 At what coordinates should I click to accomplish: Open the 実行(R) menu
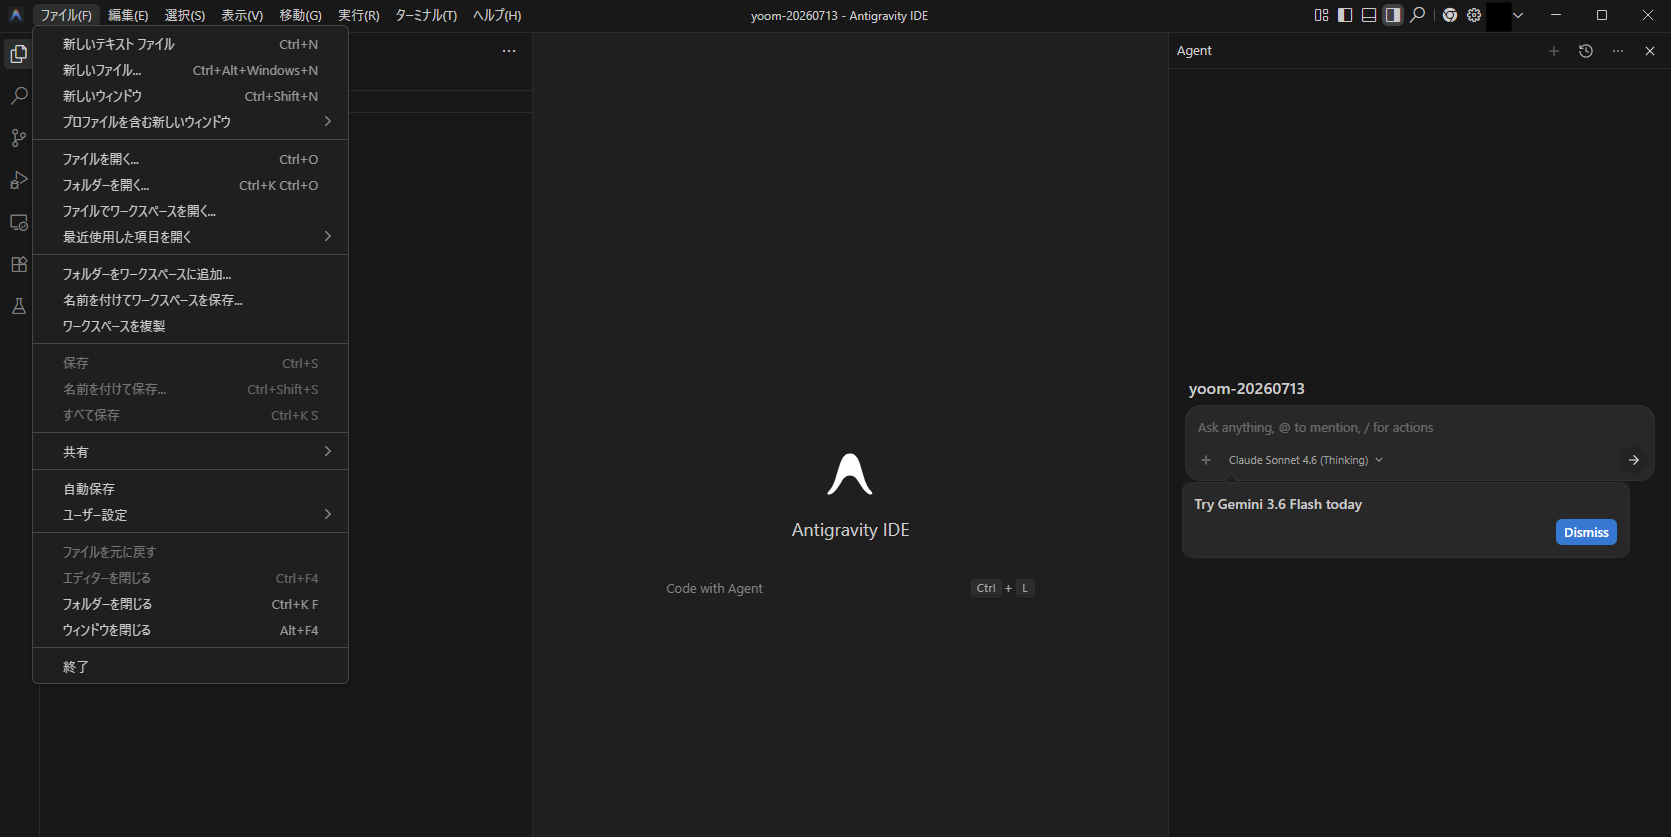tap(358, 15)
